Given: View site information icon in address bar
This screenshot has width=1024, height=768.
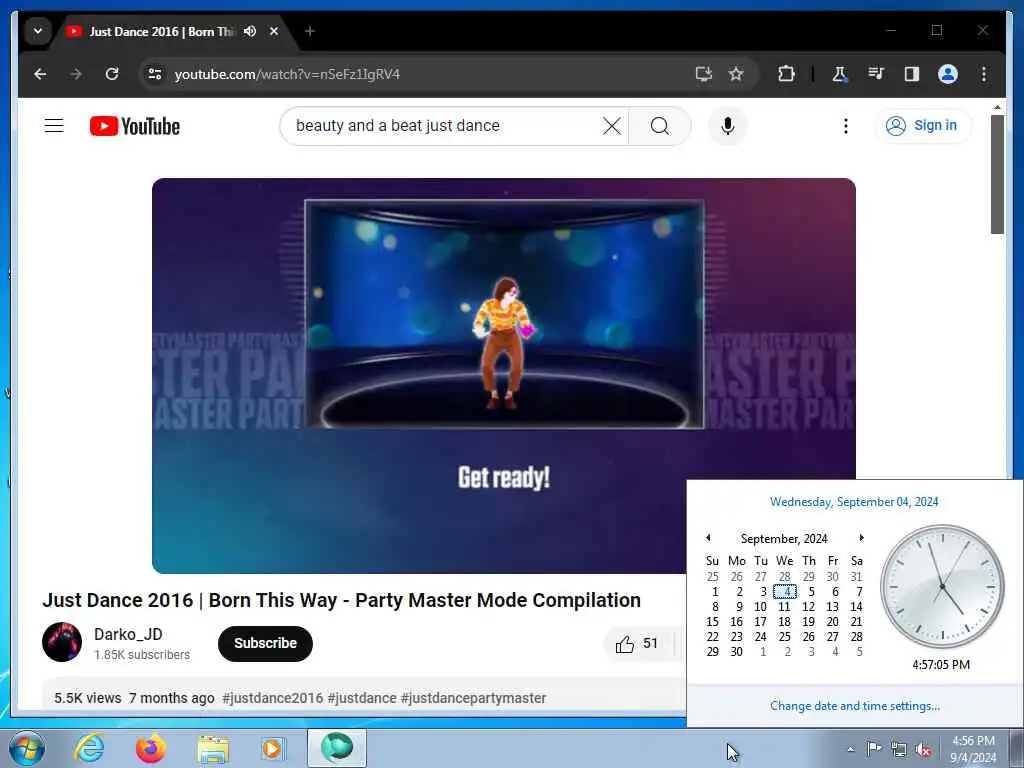Looking at the screenshot, I should coord(155,74).
